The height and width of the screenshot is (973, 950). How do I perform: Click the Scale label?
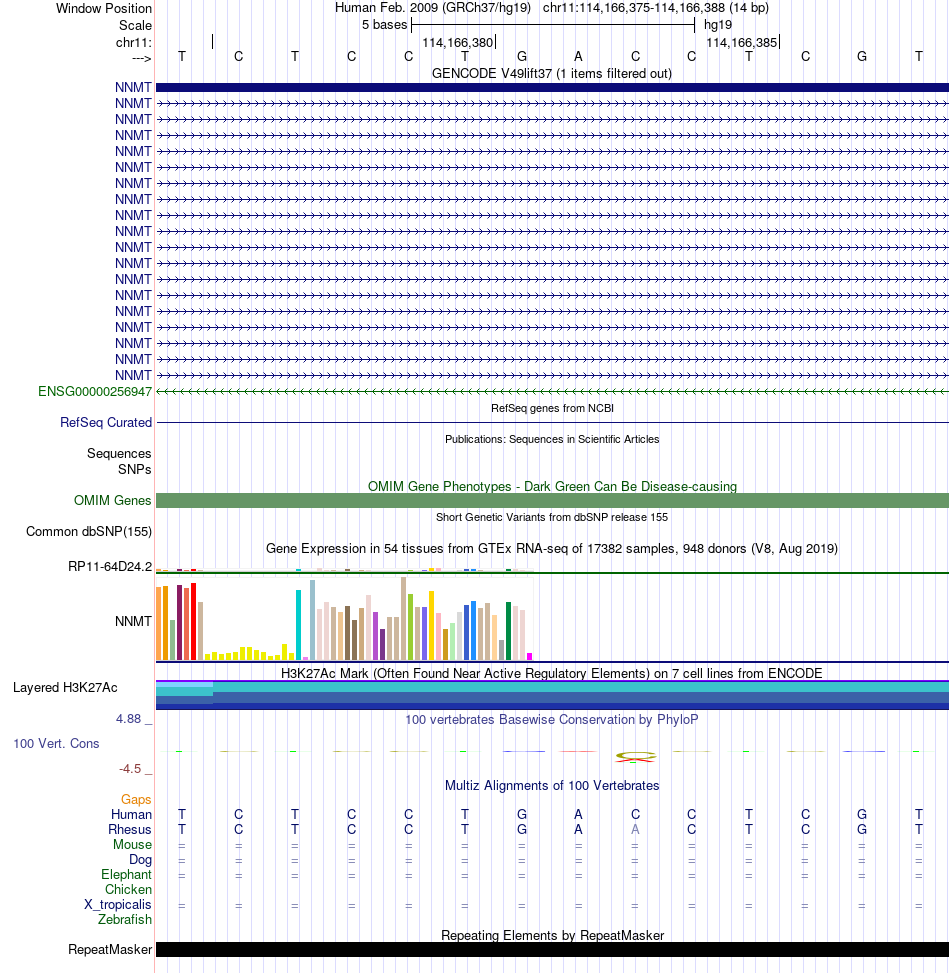coord(135,25)
